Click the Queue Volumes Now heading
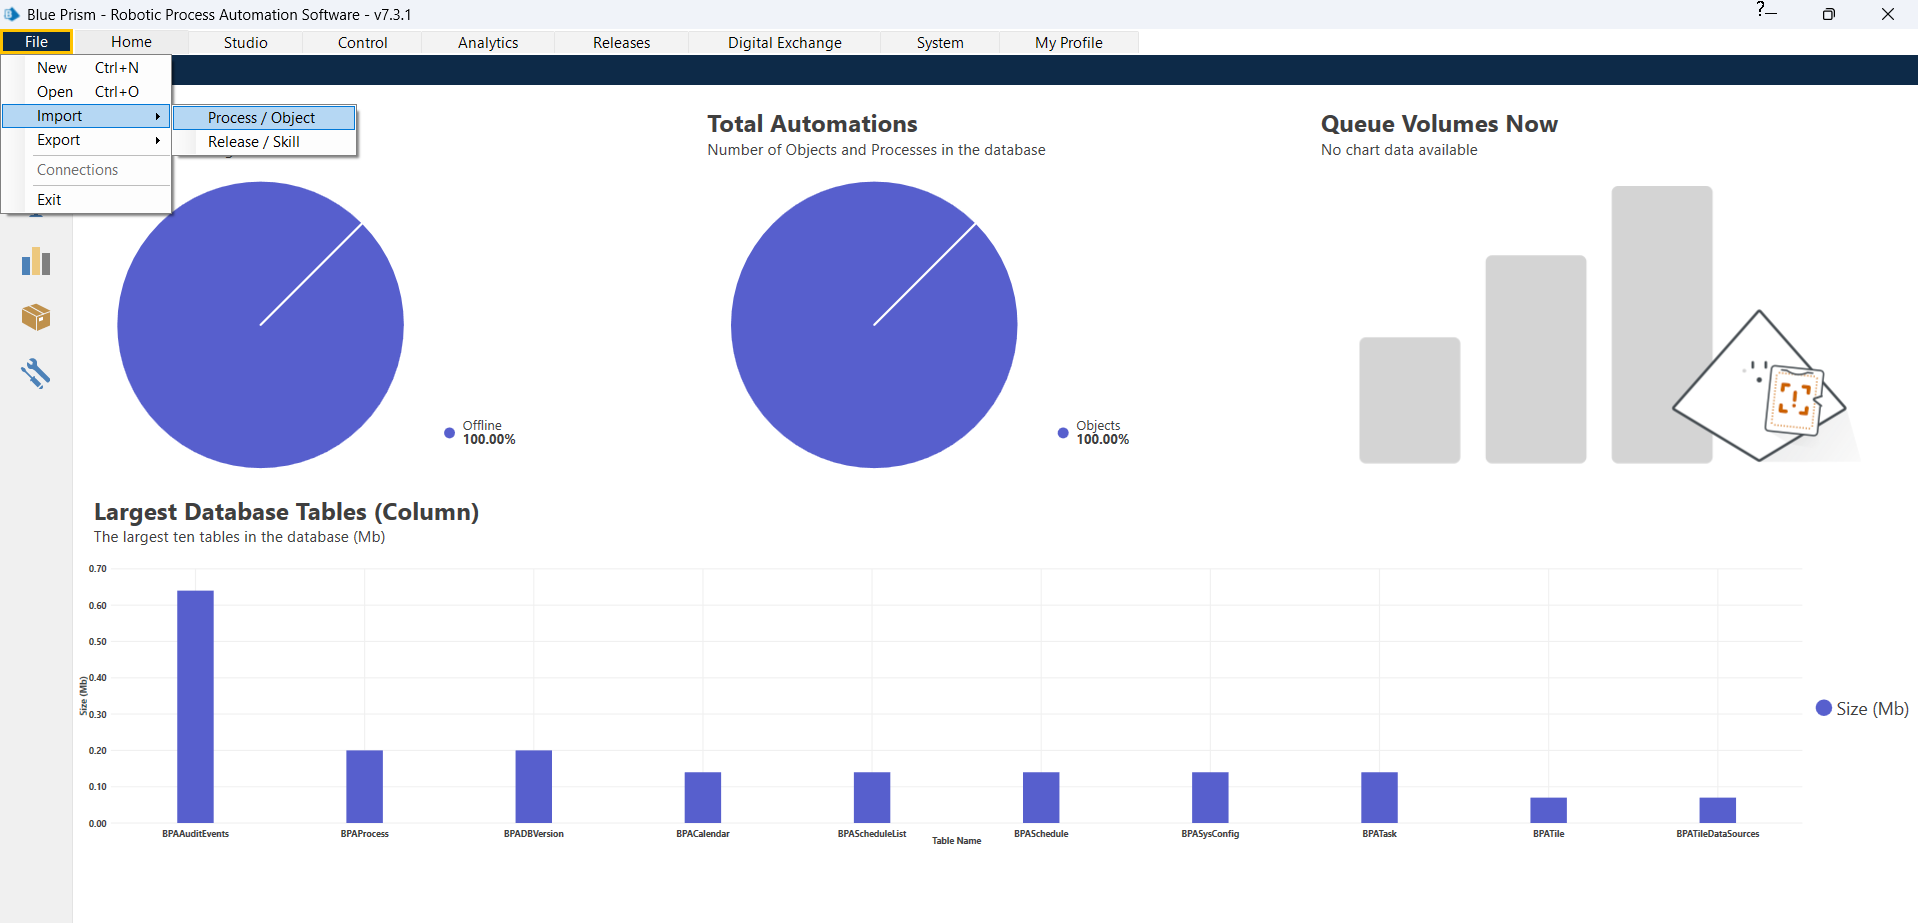1918x923 pixels. [x=1439, y=124]
